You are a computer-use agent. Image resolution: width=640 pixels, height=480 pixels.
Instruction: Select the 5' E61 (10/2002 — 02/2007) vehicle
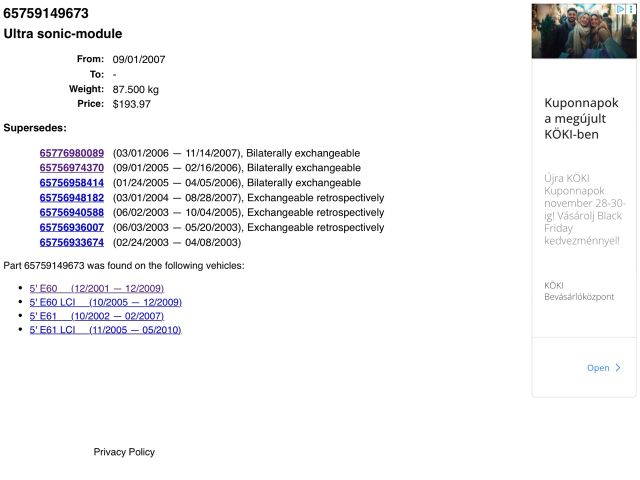[96, 316]
